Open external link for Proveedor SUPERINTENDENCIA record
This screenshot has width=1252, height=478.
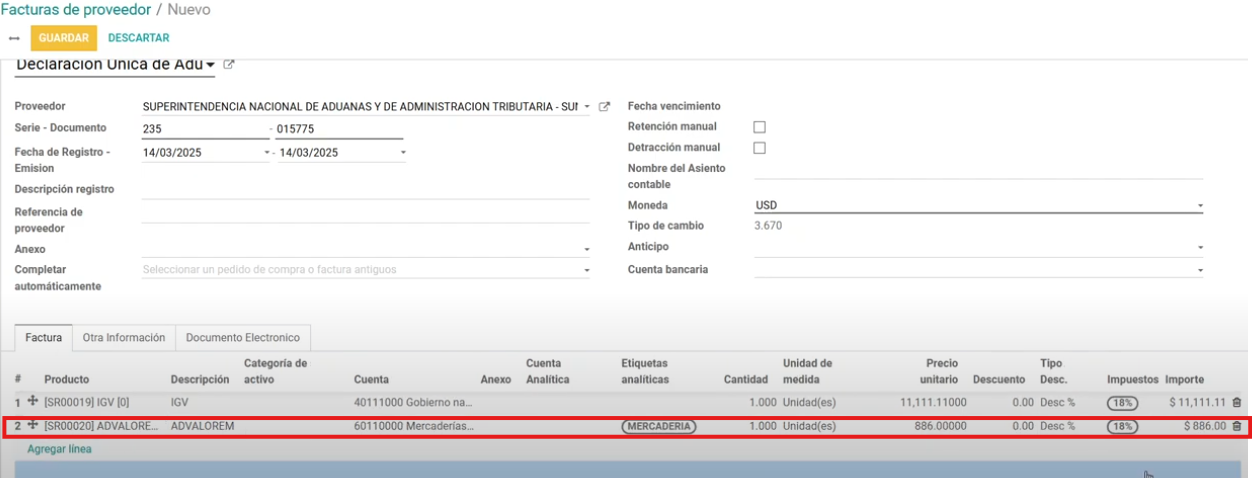point(604,106)
